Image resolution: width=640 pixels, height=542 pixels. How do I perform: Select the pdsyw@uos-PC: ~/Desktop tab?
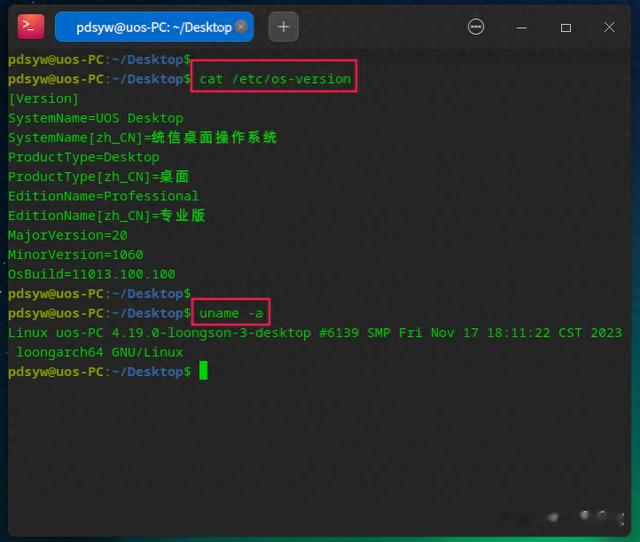pyautogui.click(x=154, y=27)
